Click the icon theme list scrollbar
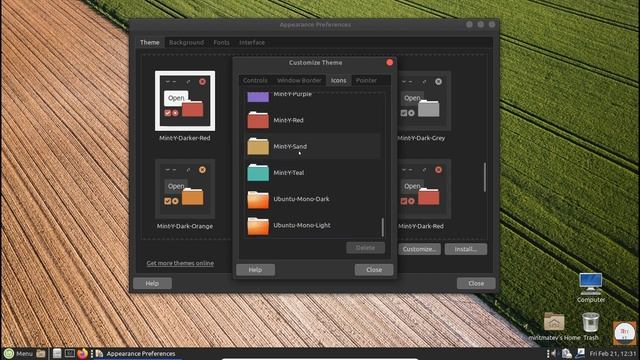640x360 pixels. [x=382, y=227]
